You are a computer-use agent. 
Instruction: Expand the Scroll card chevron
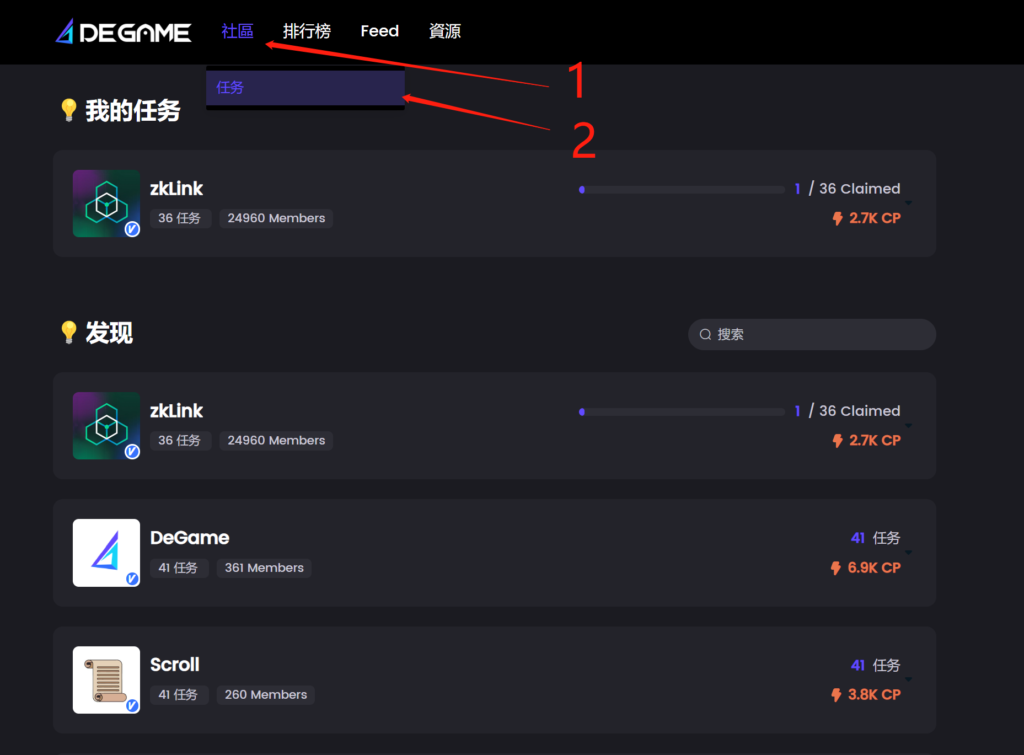click(x=908, y=680)
